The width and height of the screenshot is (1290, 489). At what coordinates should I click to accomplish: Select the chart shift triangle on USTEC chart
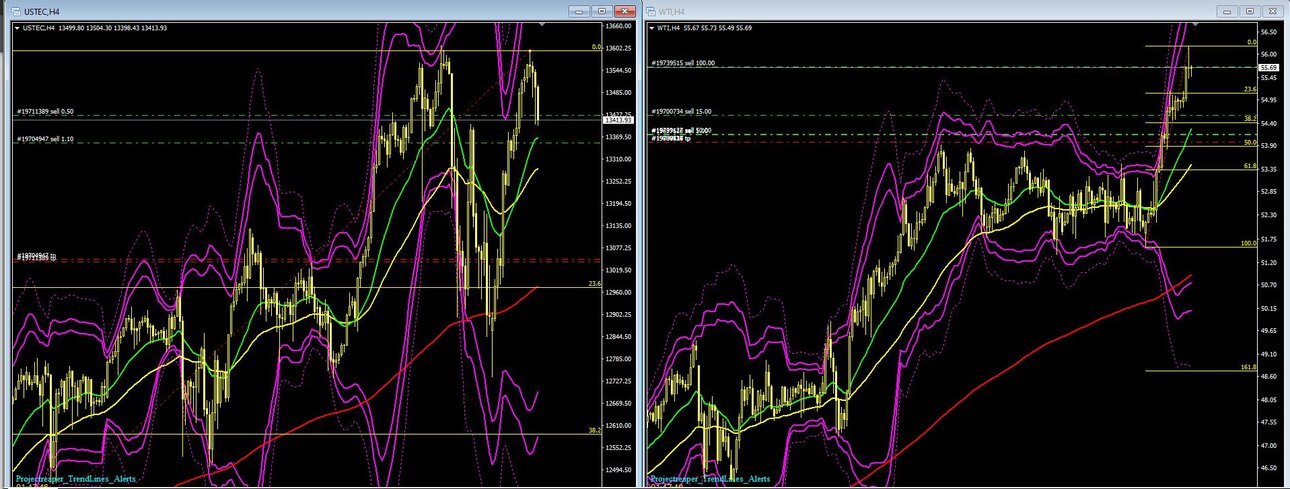click(541, 23)
